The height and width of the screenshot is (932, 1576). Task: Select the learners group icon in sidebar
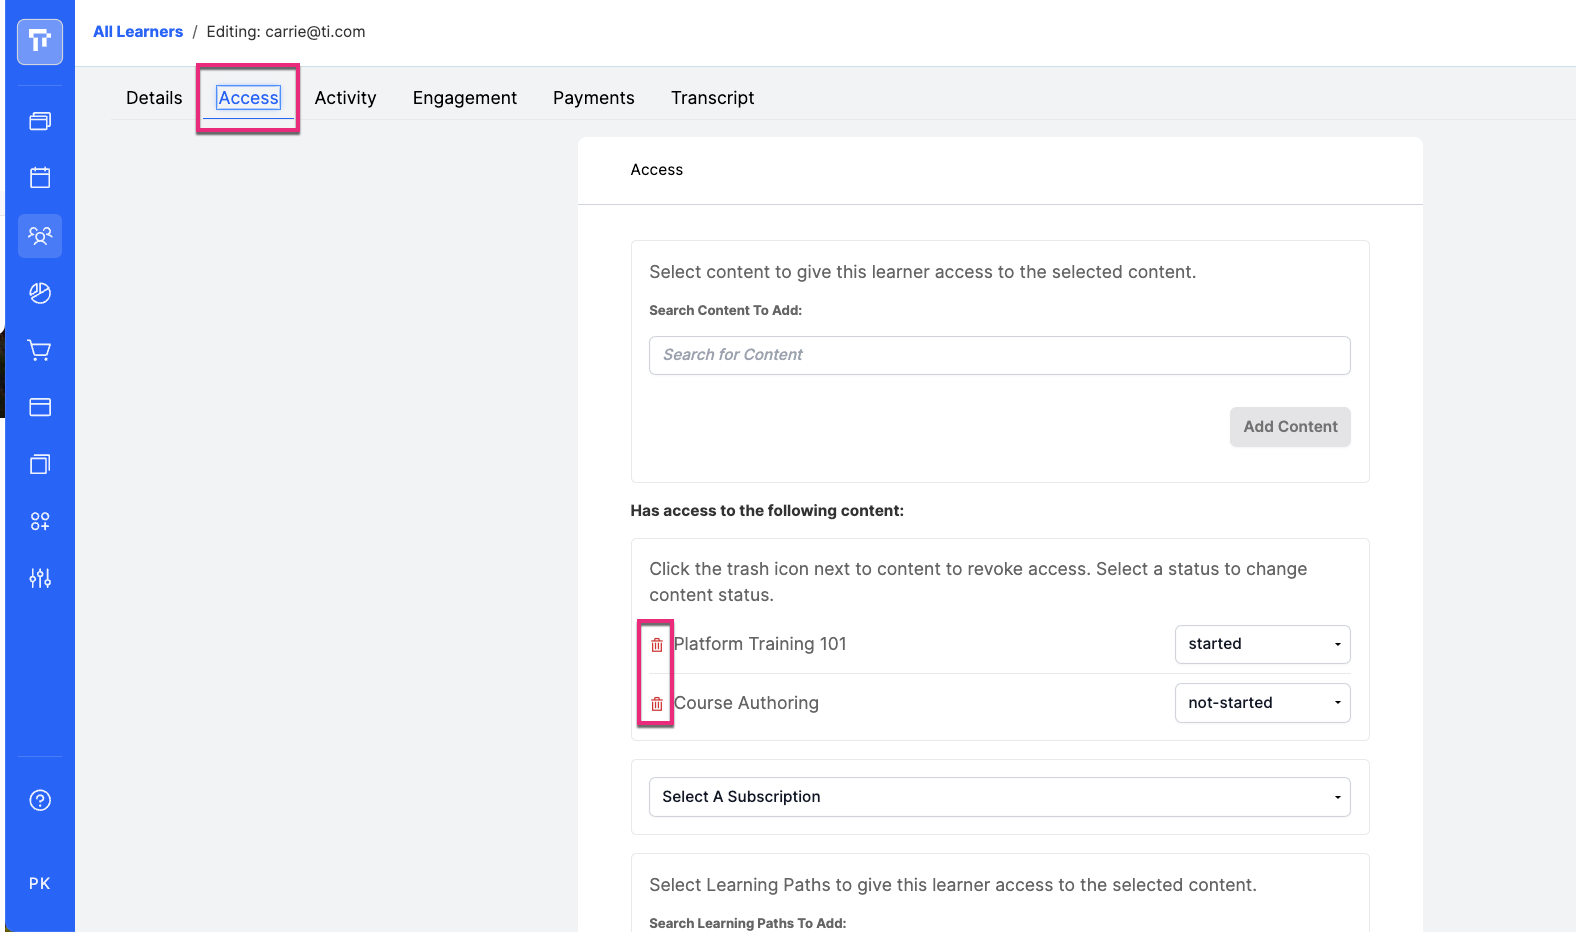(40, 236)
